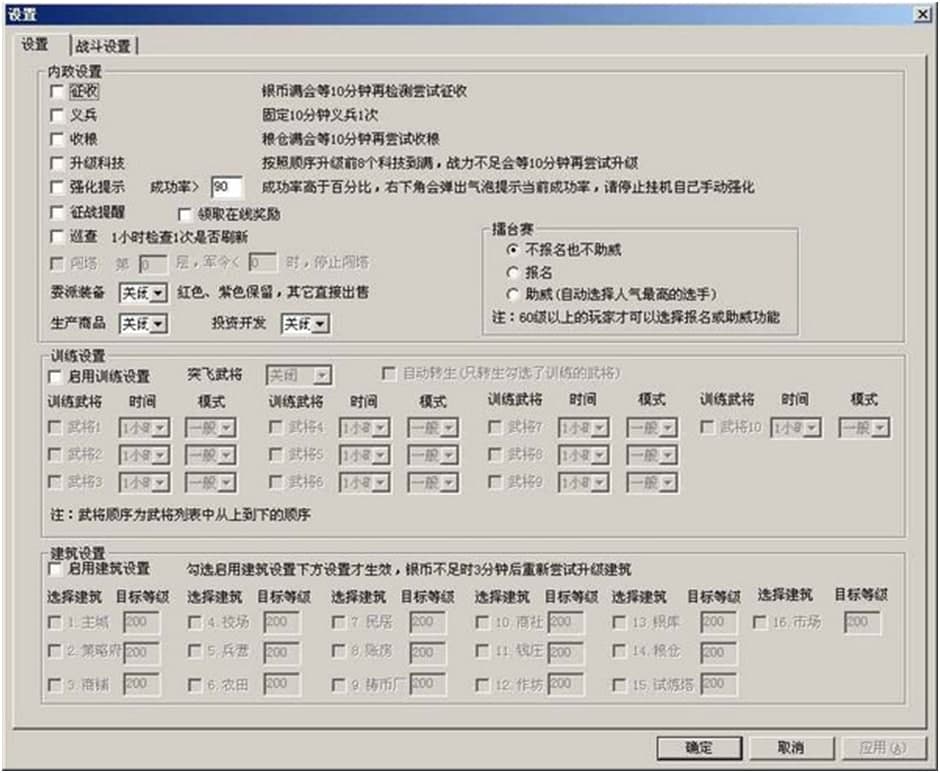Open 武将10 模式 dropdown
The height and width of the screenshot is (773, 940).
coord(864,428)
